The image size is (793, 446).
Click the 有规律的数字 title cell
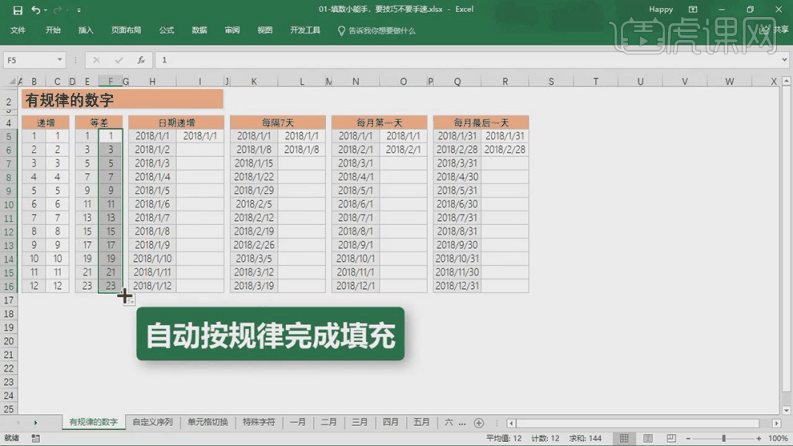pyautogui.click(x=122, y=100)
